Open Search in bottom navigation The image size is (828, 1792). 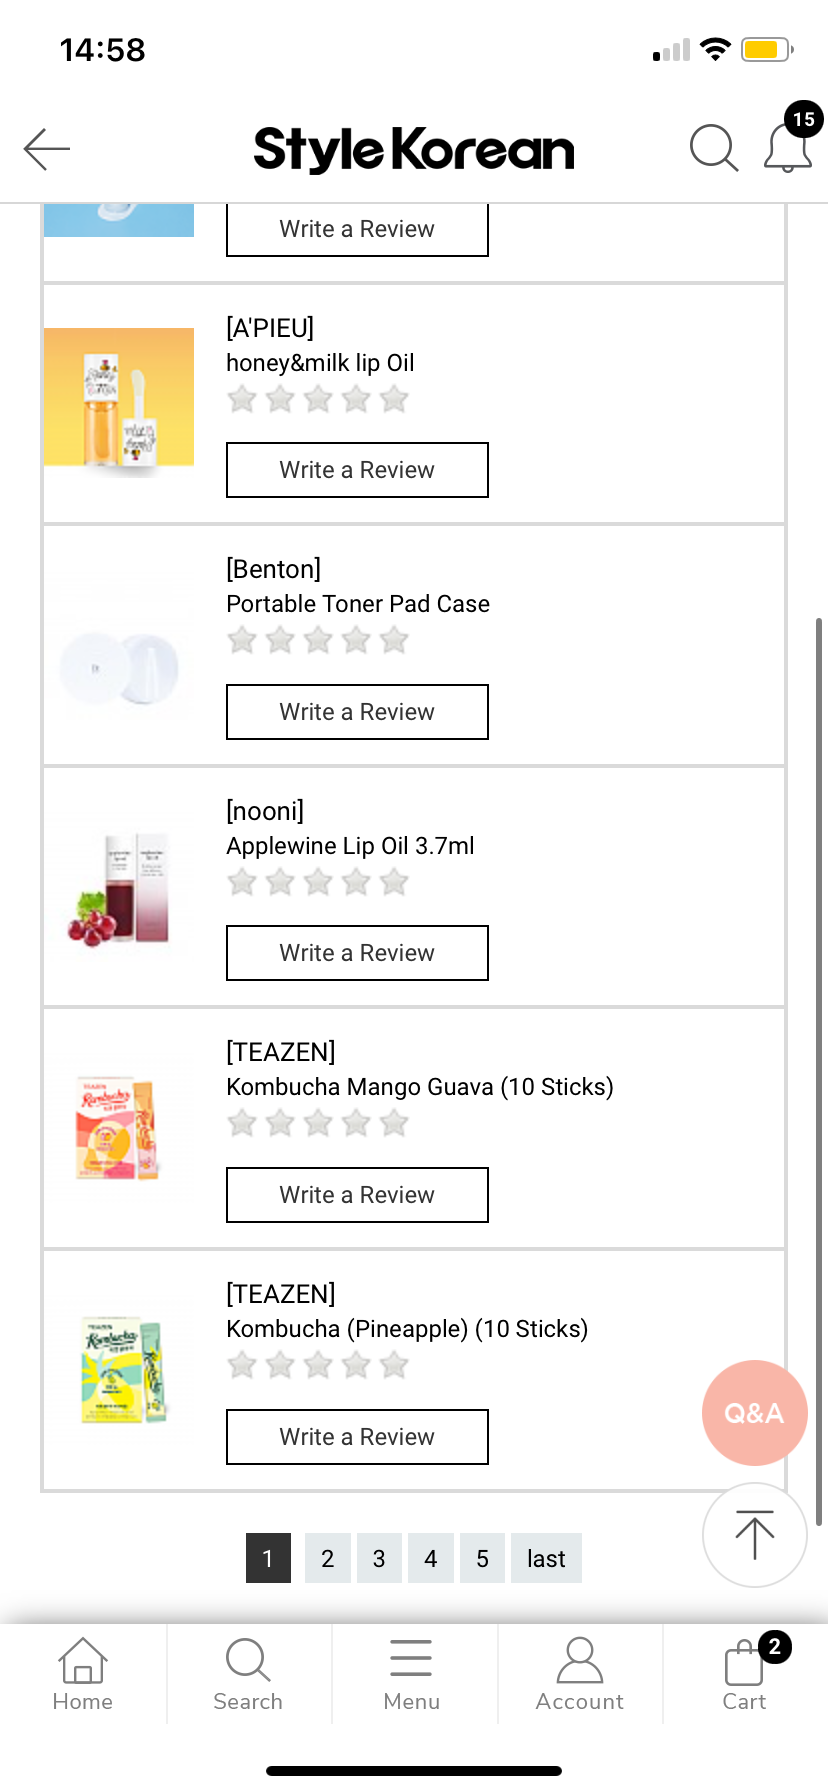248,1674
